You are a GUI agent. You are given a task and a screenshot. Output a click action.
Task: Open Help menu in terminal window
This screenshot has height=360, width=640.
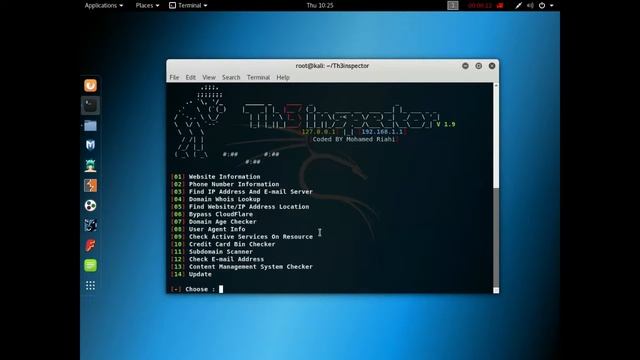pyautogui.click(x=283, y=77)
